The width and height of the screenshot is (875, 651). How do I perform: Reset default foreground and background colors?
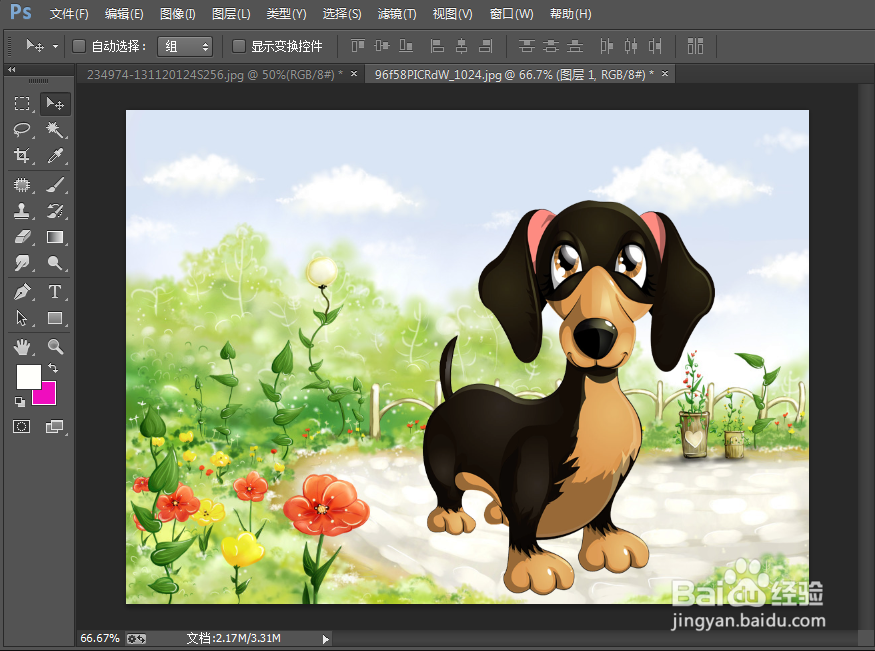click(x=20, y=402)
